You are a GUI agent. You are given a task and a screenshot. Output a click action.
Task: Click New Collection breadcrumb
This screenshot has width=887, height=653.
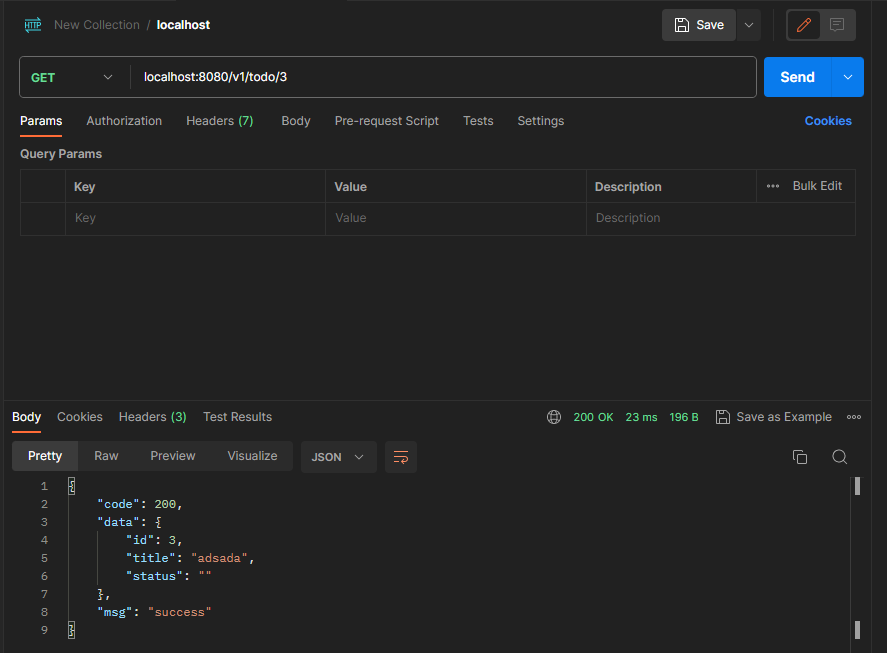coord(97,25)
